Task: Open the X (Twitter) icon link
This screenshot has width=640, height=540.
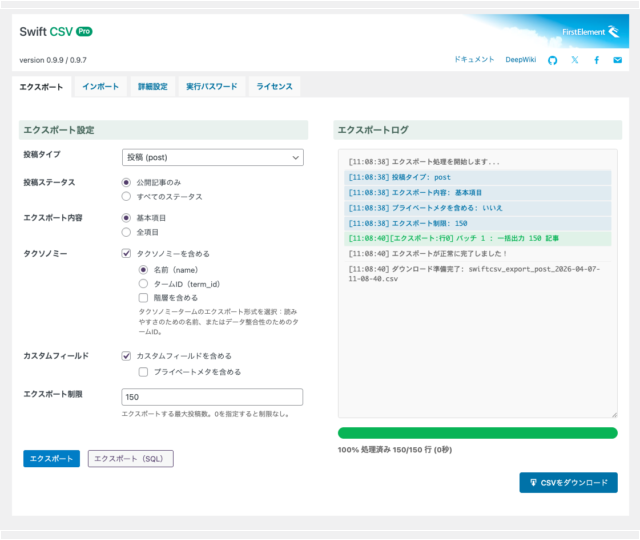Action: tap(575, 60)
